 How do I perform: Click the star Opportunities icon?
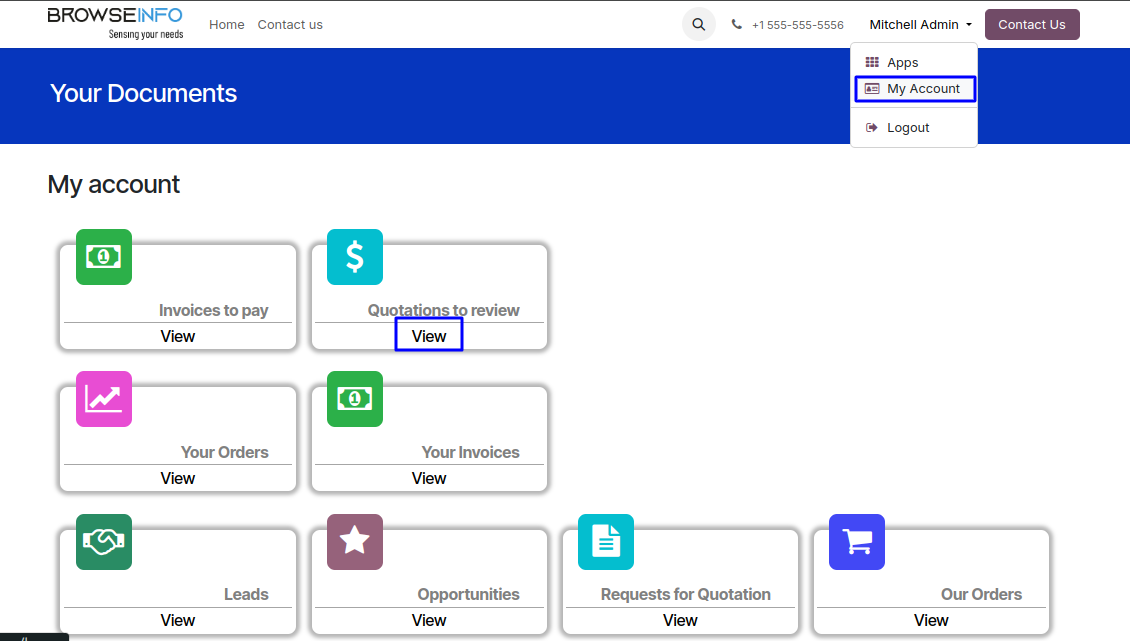[355, 541]
